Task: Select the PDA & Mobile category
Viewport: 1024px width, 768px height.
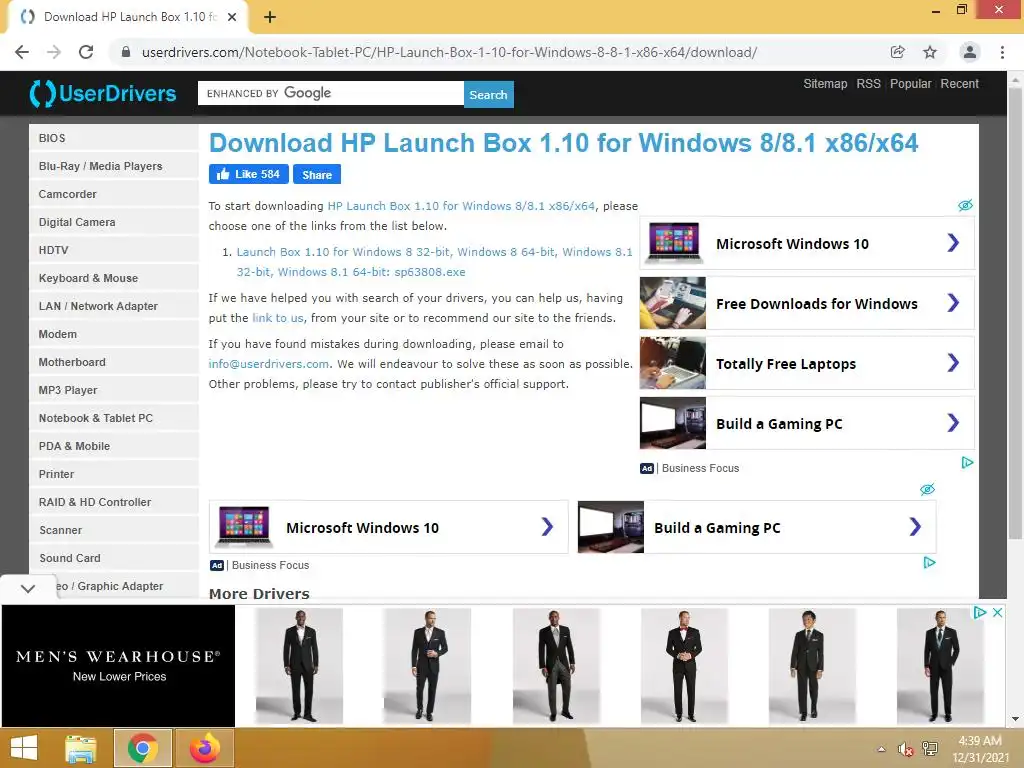Action: coord(114,447)
